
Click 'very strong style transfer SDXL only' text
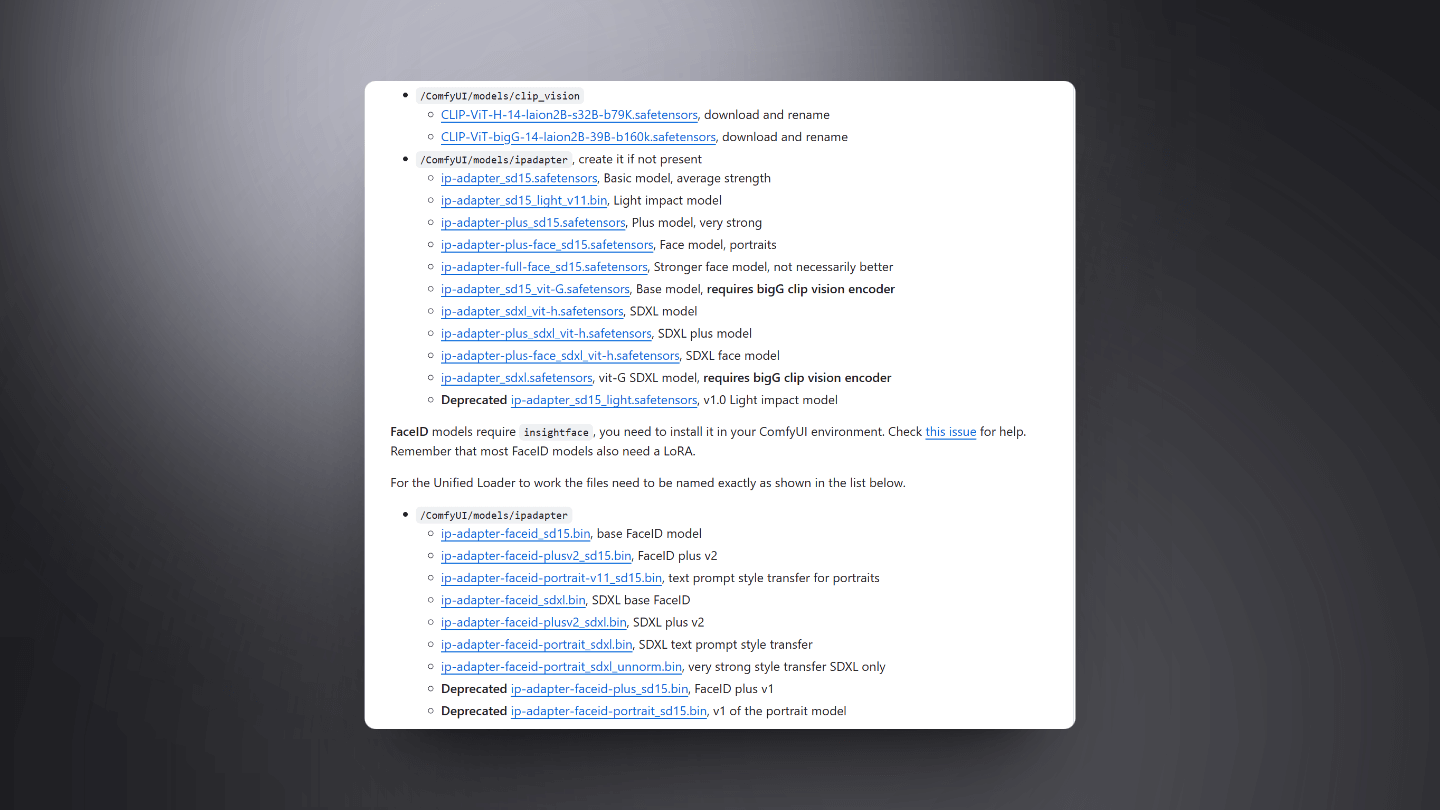787,667
